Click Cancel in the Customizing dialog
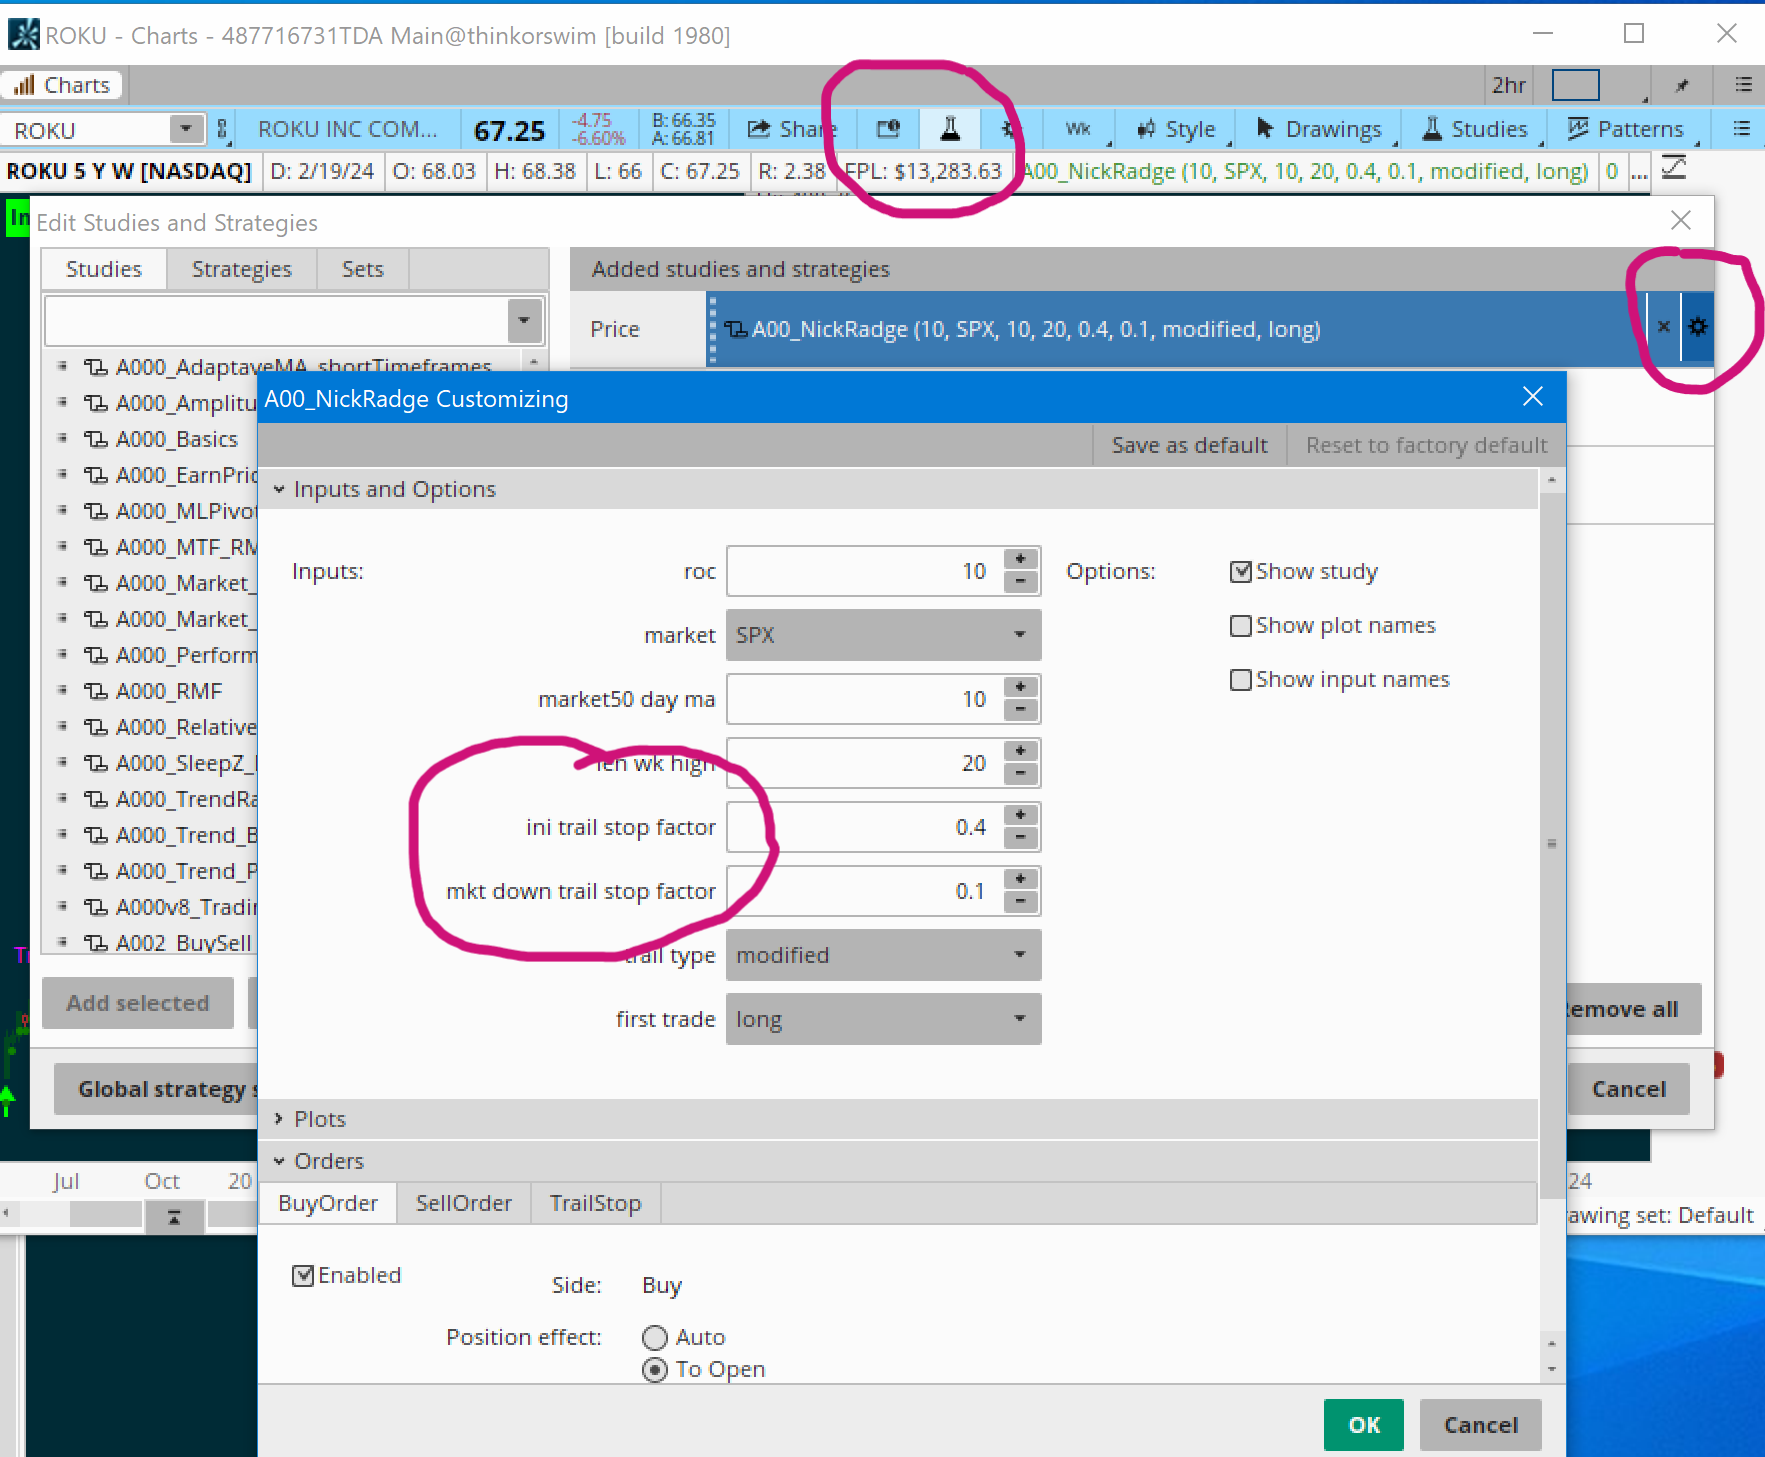Screen dimensions: 1765x1457 tap(1480, 1425)
